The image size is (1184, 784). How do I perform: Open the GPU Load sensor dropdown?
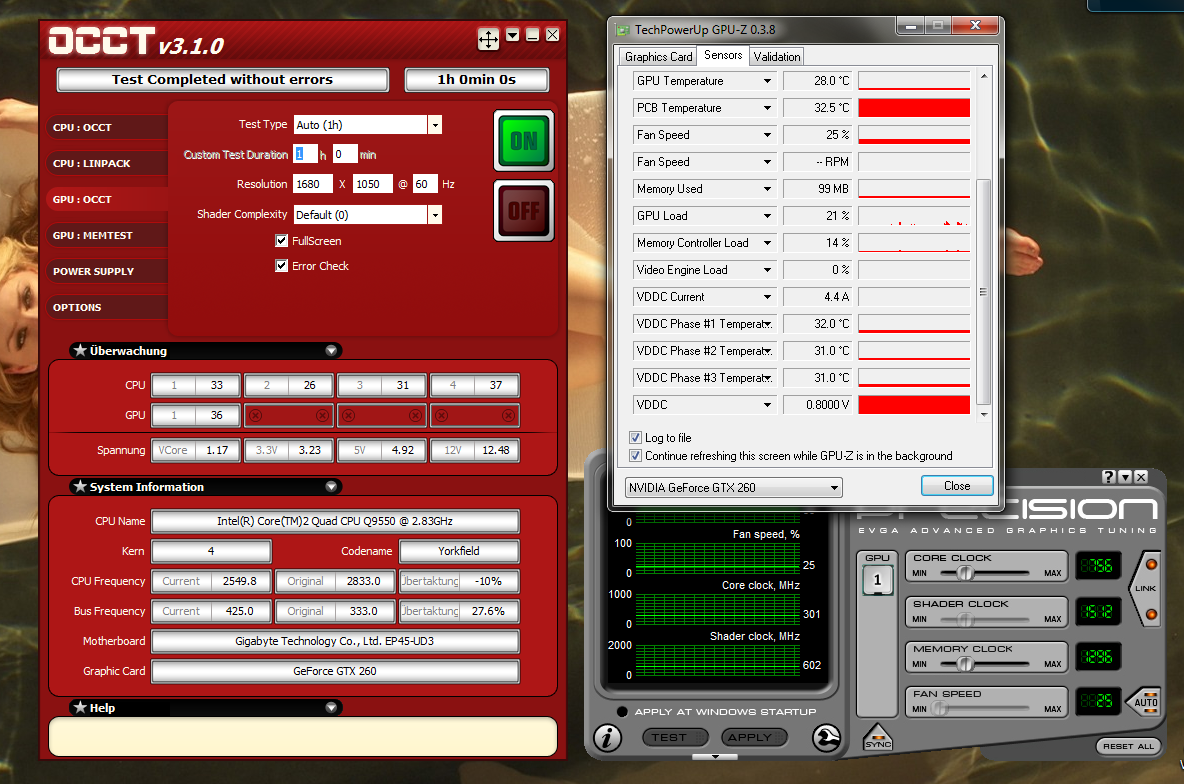pyautogui.click(x=767, y=216)
